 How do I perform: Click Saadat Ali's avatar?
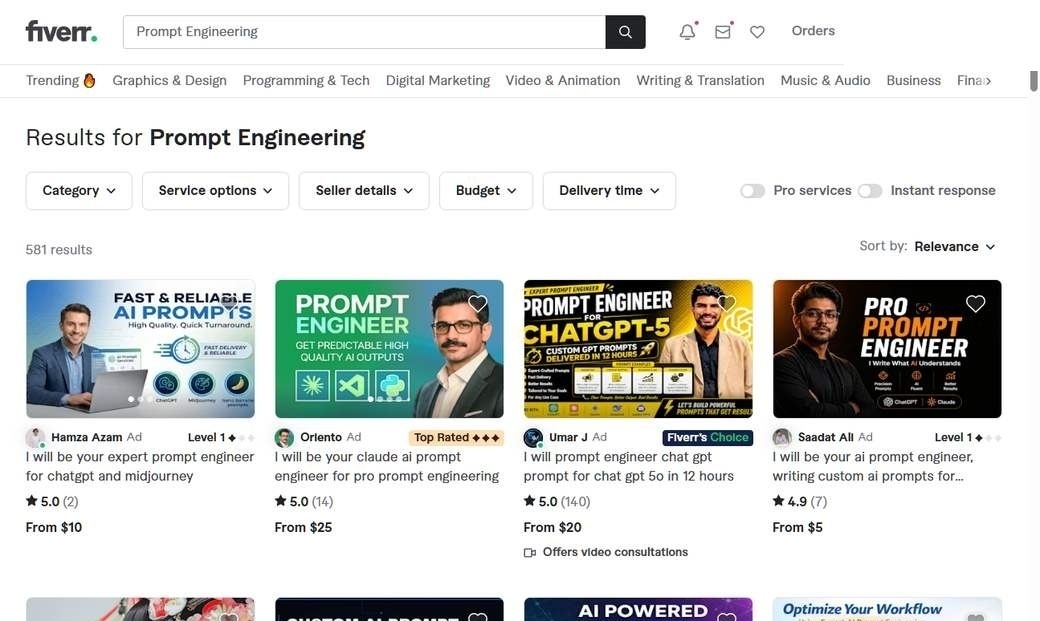click(x=782, y=437)
